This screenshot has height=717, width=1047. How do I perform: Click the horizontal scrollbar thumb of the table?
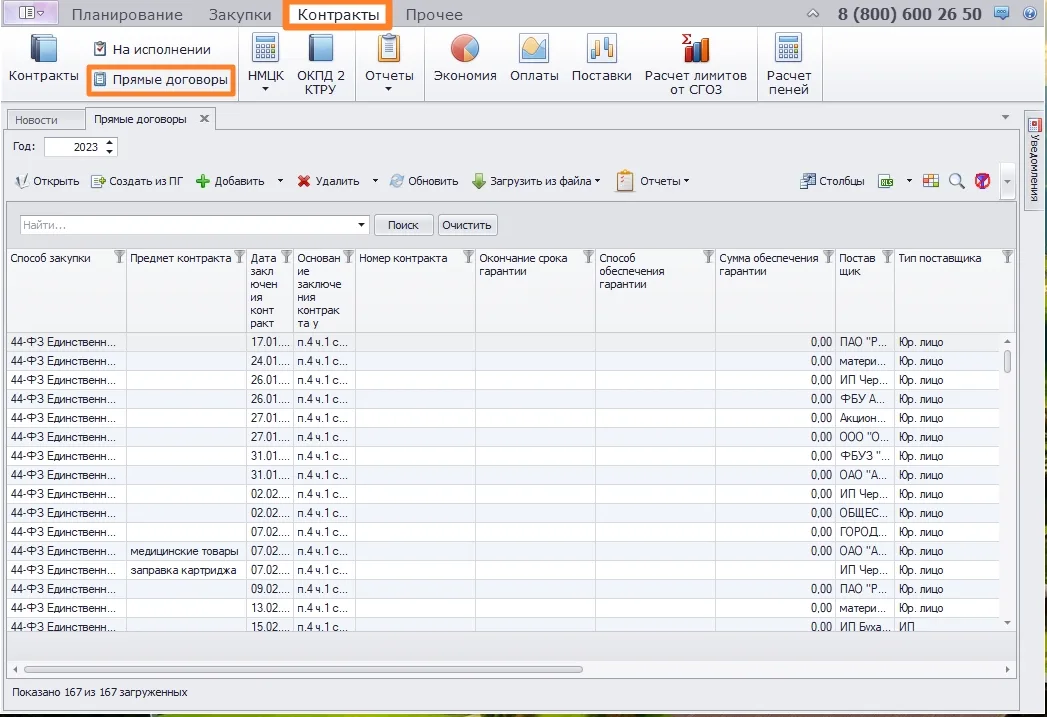pos(303,669)
